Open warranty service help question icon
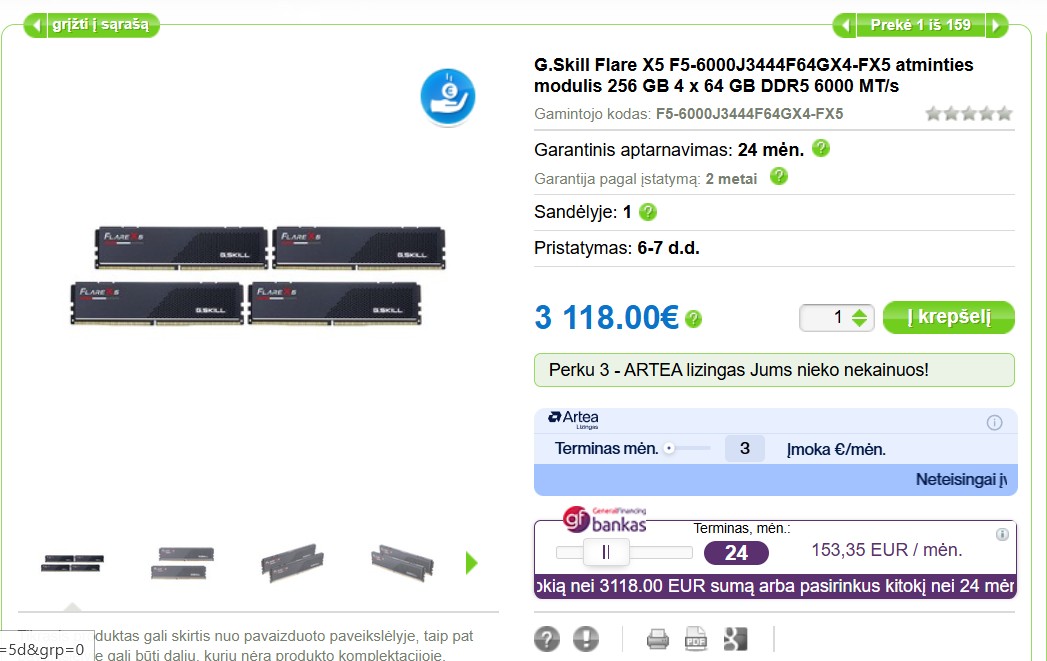 (x=821, y=148)
